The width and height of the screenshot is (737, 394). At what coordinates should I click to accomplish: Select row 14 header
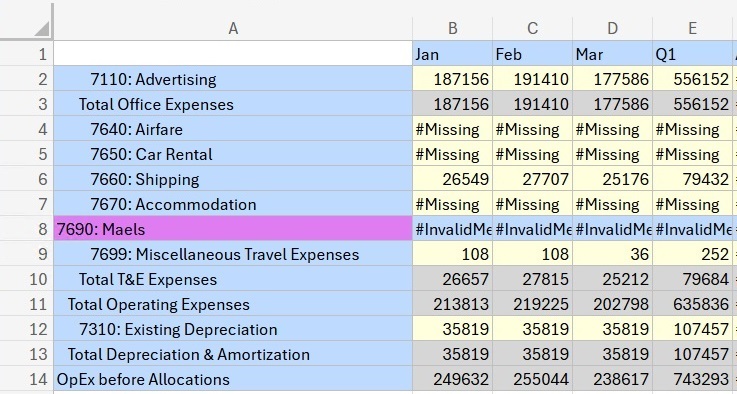27,379
